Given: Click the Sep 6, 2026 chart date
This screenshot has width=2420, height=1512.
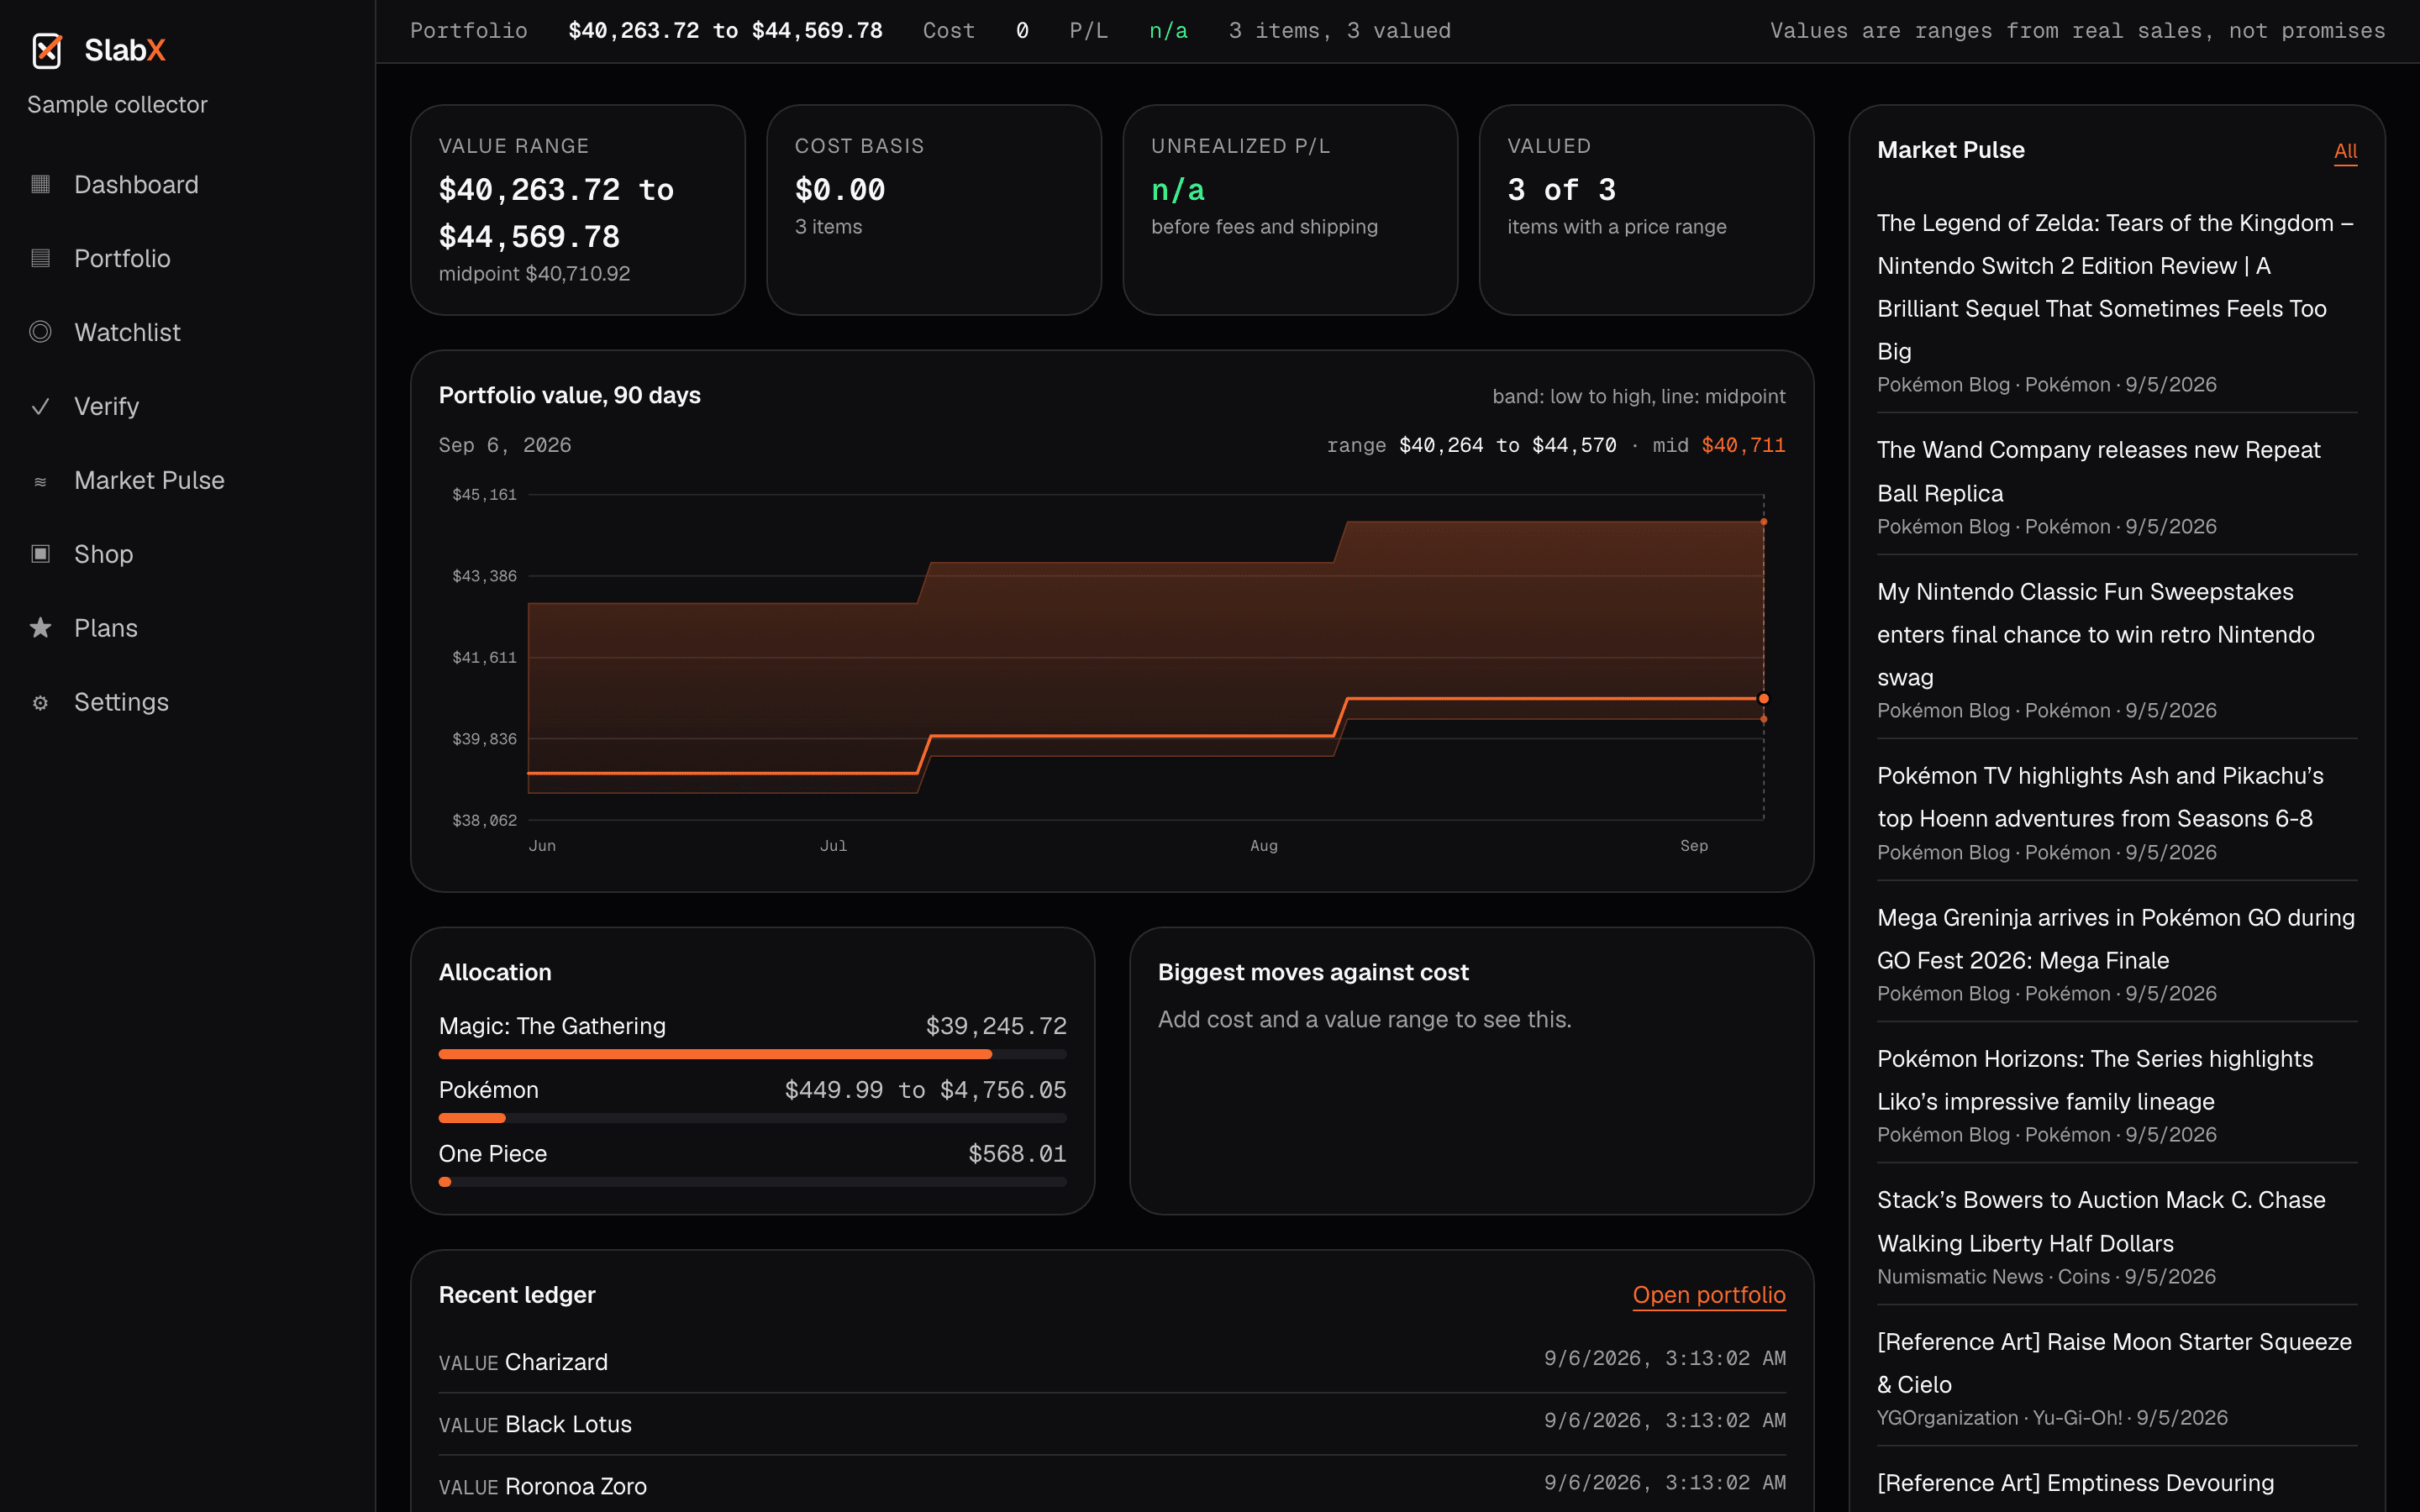Looking at the screenshot, I should tap(505, 446).
